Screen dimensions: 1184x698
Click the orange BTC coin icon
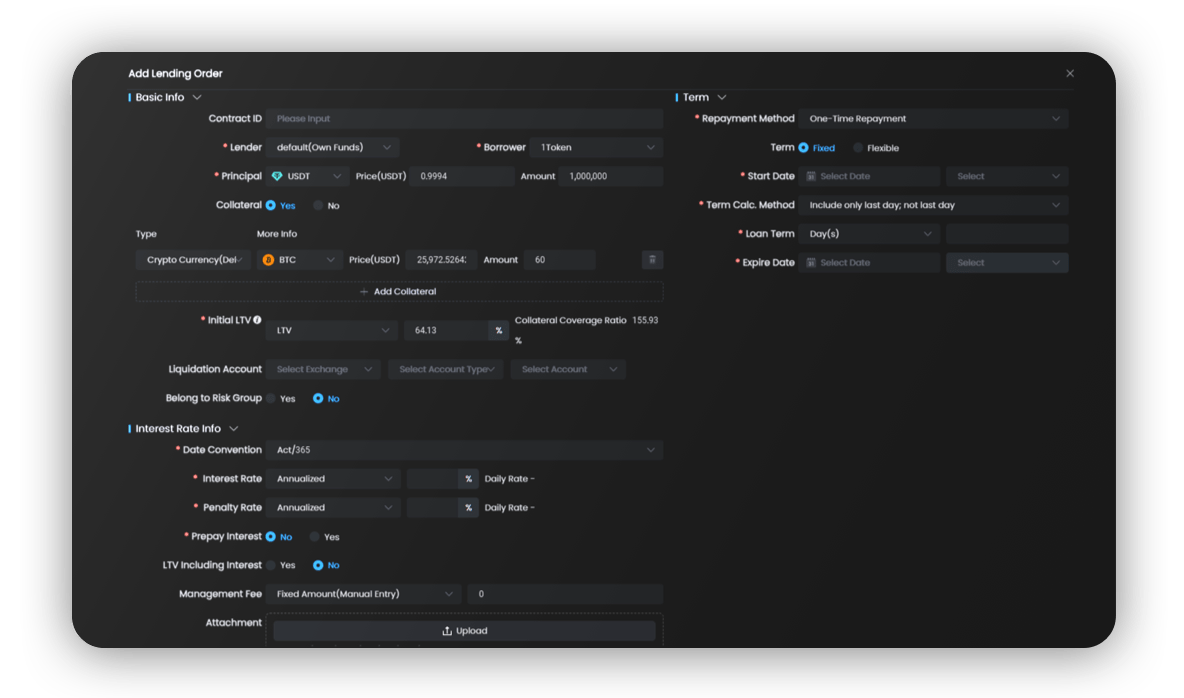coord(268,260)
